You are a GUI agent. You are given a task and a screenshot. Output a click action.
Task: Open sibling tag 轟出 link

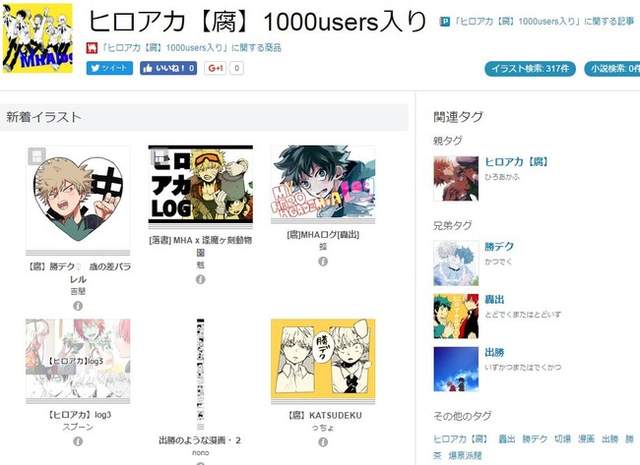(494, 299)
